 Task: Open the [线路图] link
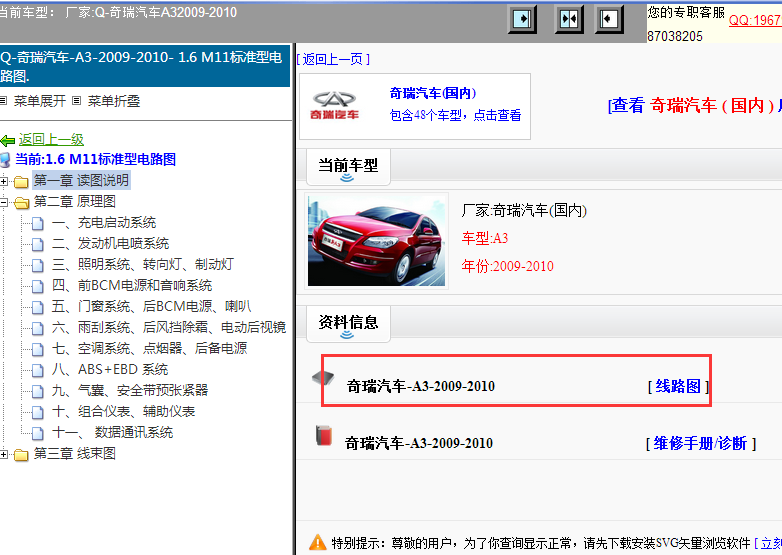[678, 386]
